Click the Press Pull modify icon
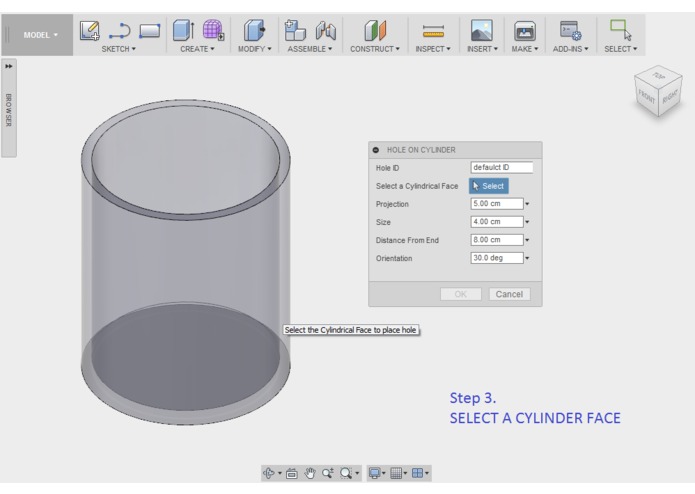The height and width of the screenshot is (494, 695). [x=254, y=31]
